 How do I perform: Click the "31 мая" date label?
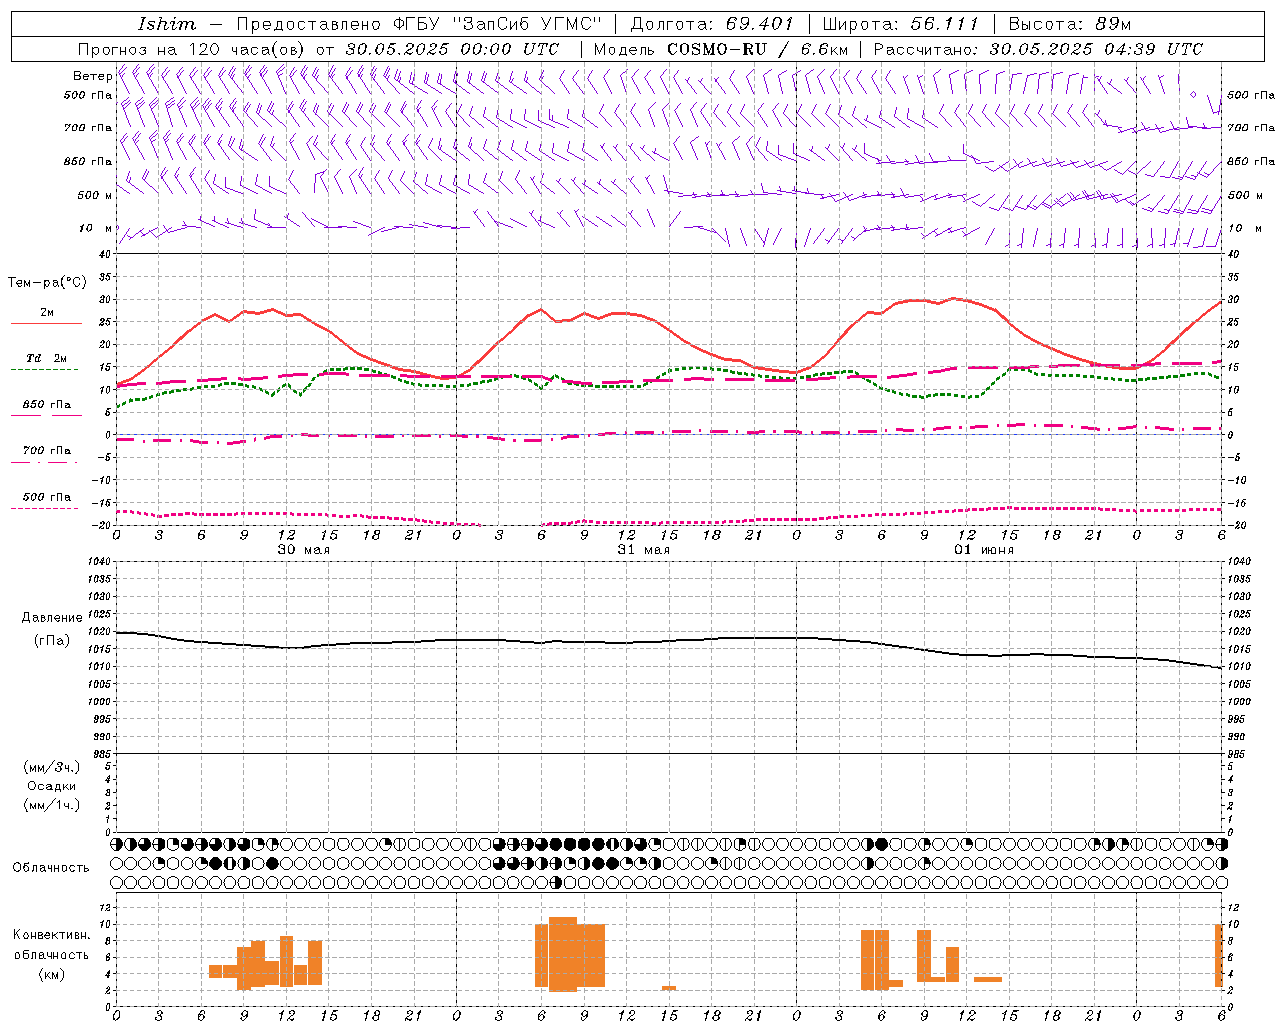coord(643,550)
